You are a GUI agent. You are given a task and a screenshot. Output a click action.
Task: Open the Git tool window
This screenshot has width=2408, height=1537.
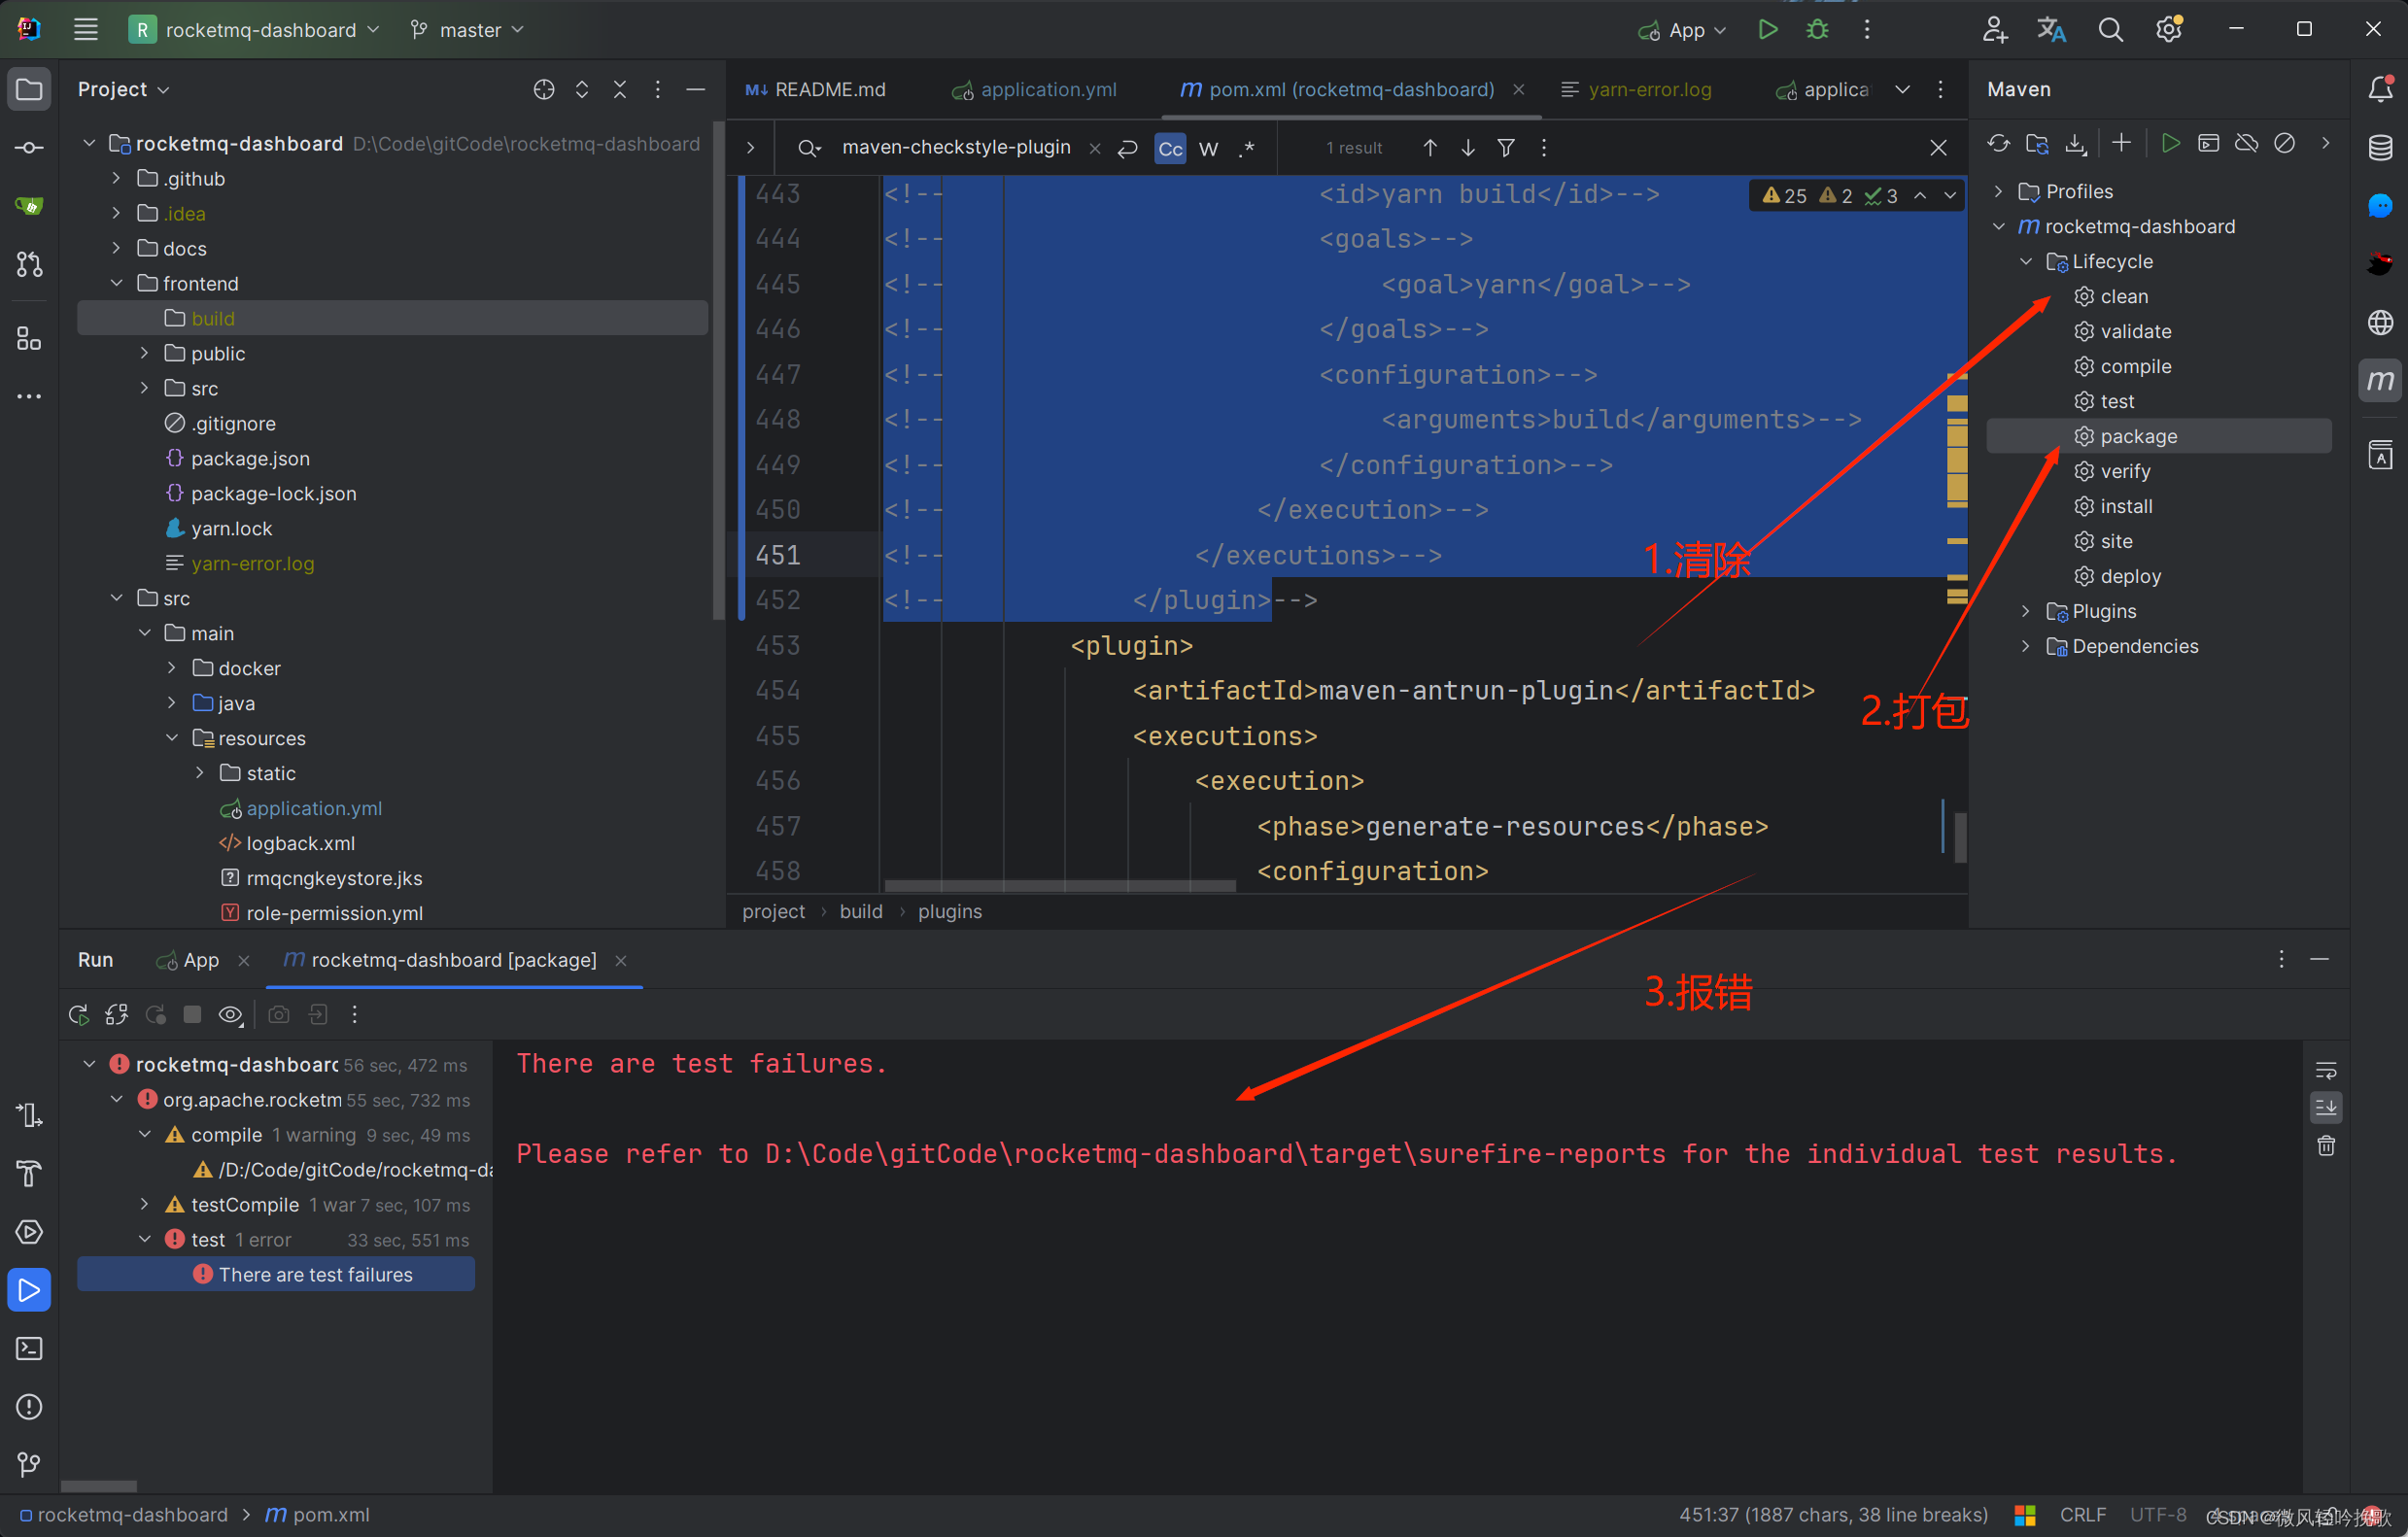pyautogui.click(x=29, y=1464)
